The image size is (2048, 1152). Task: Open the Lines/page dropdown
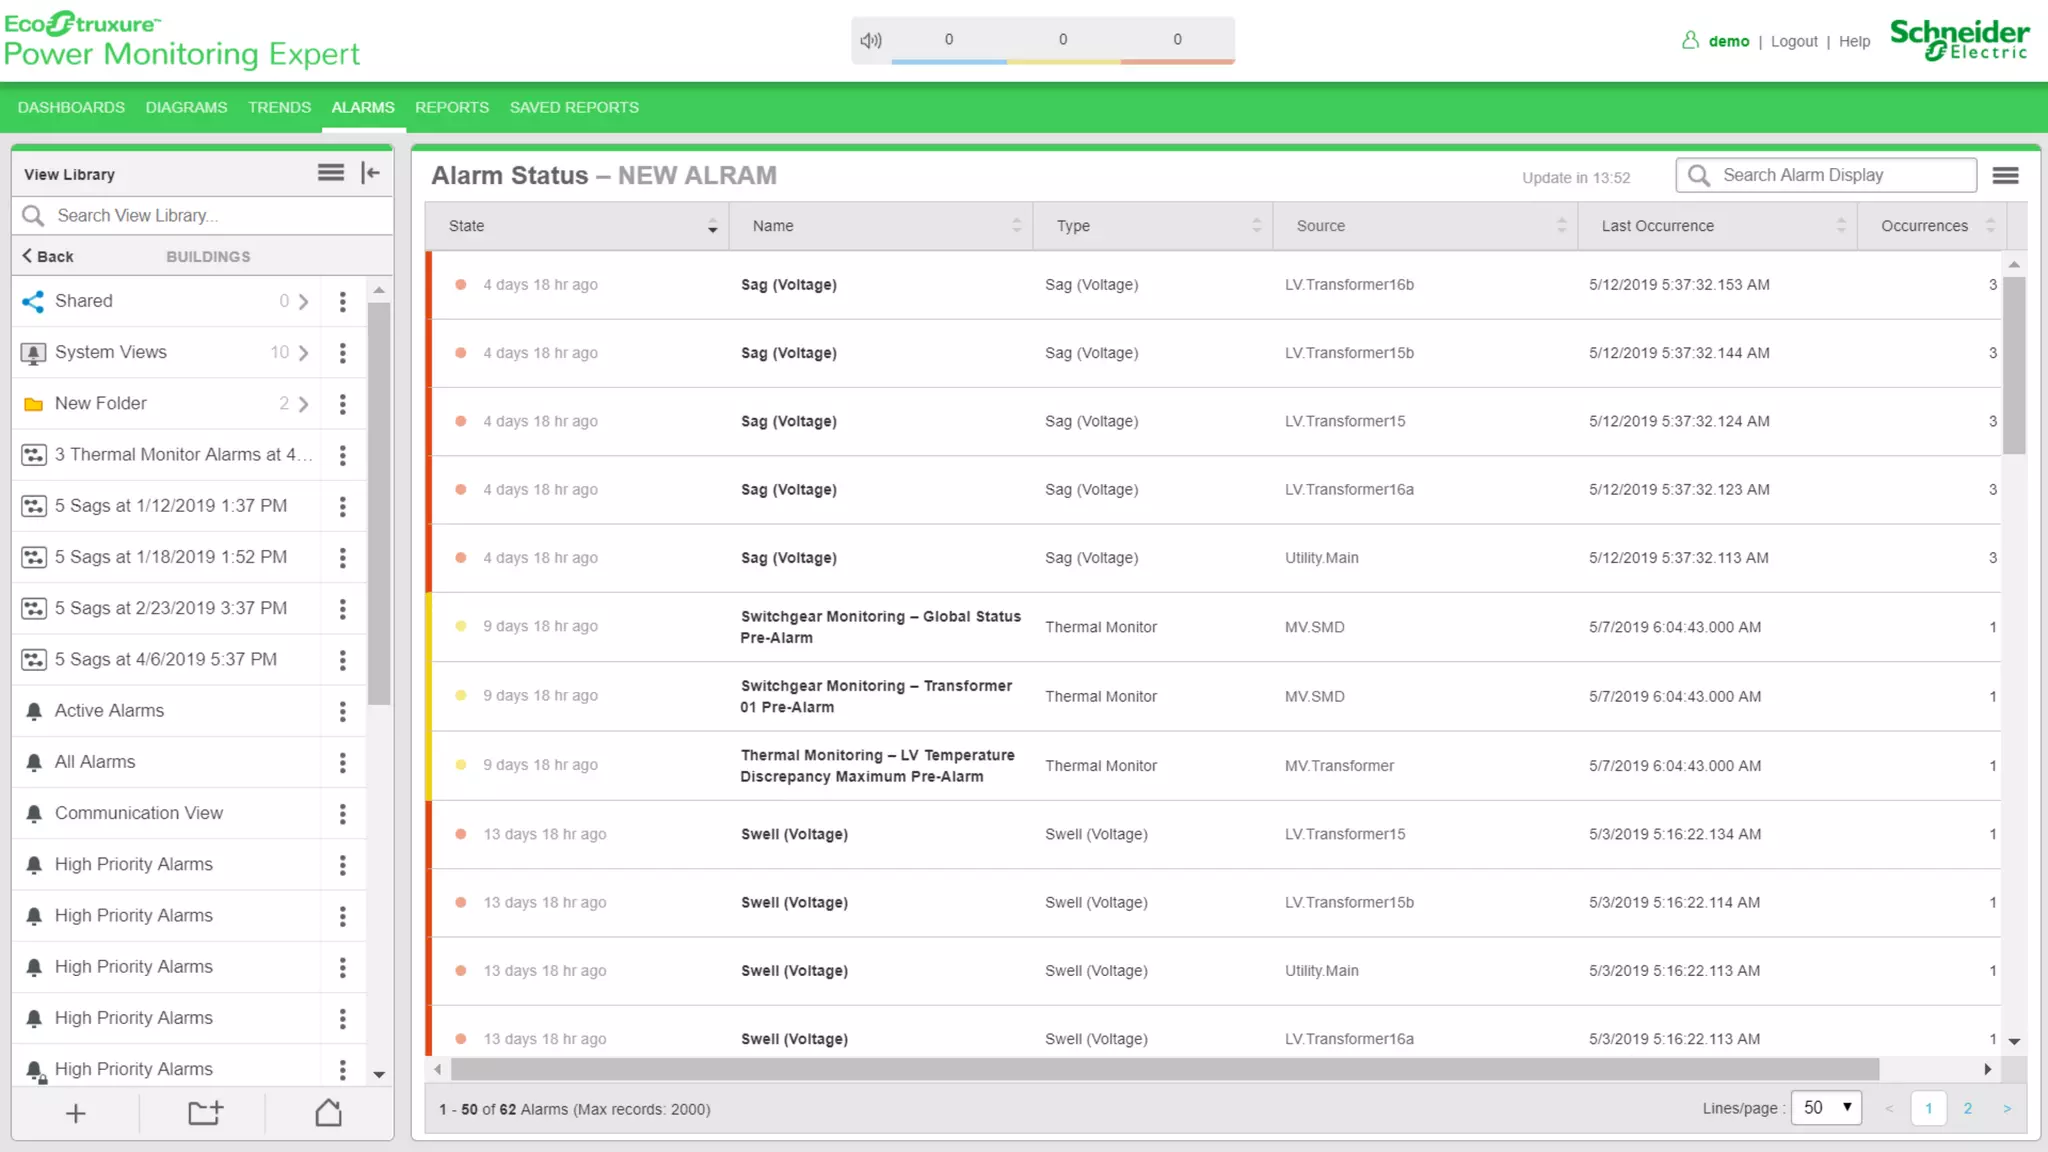tap(1826, 1108)
